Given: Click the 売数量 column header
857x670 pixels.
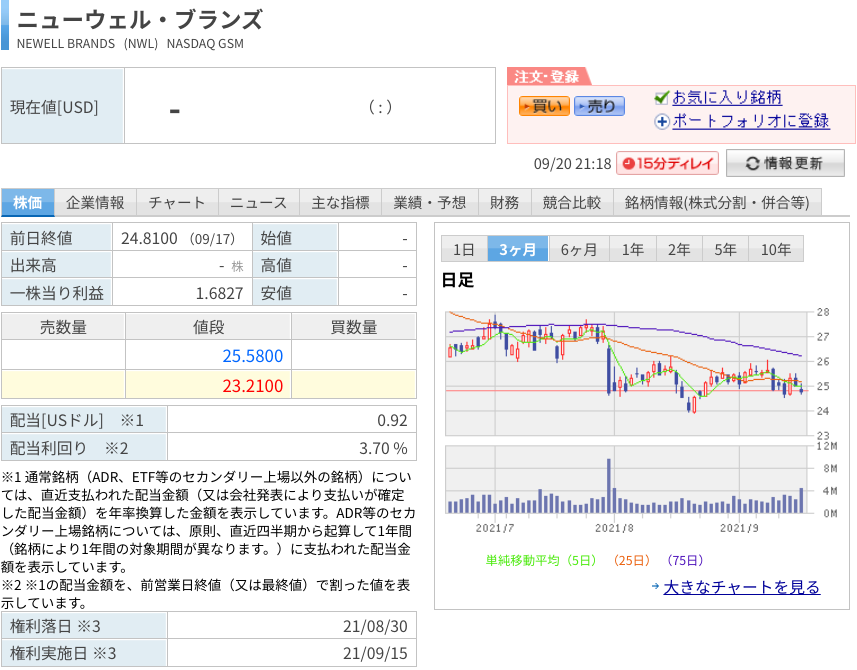Looking at the screenshot, I should 63,327.
